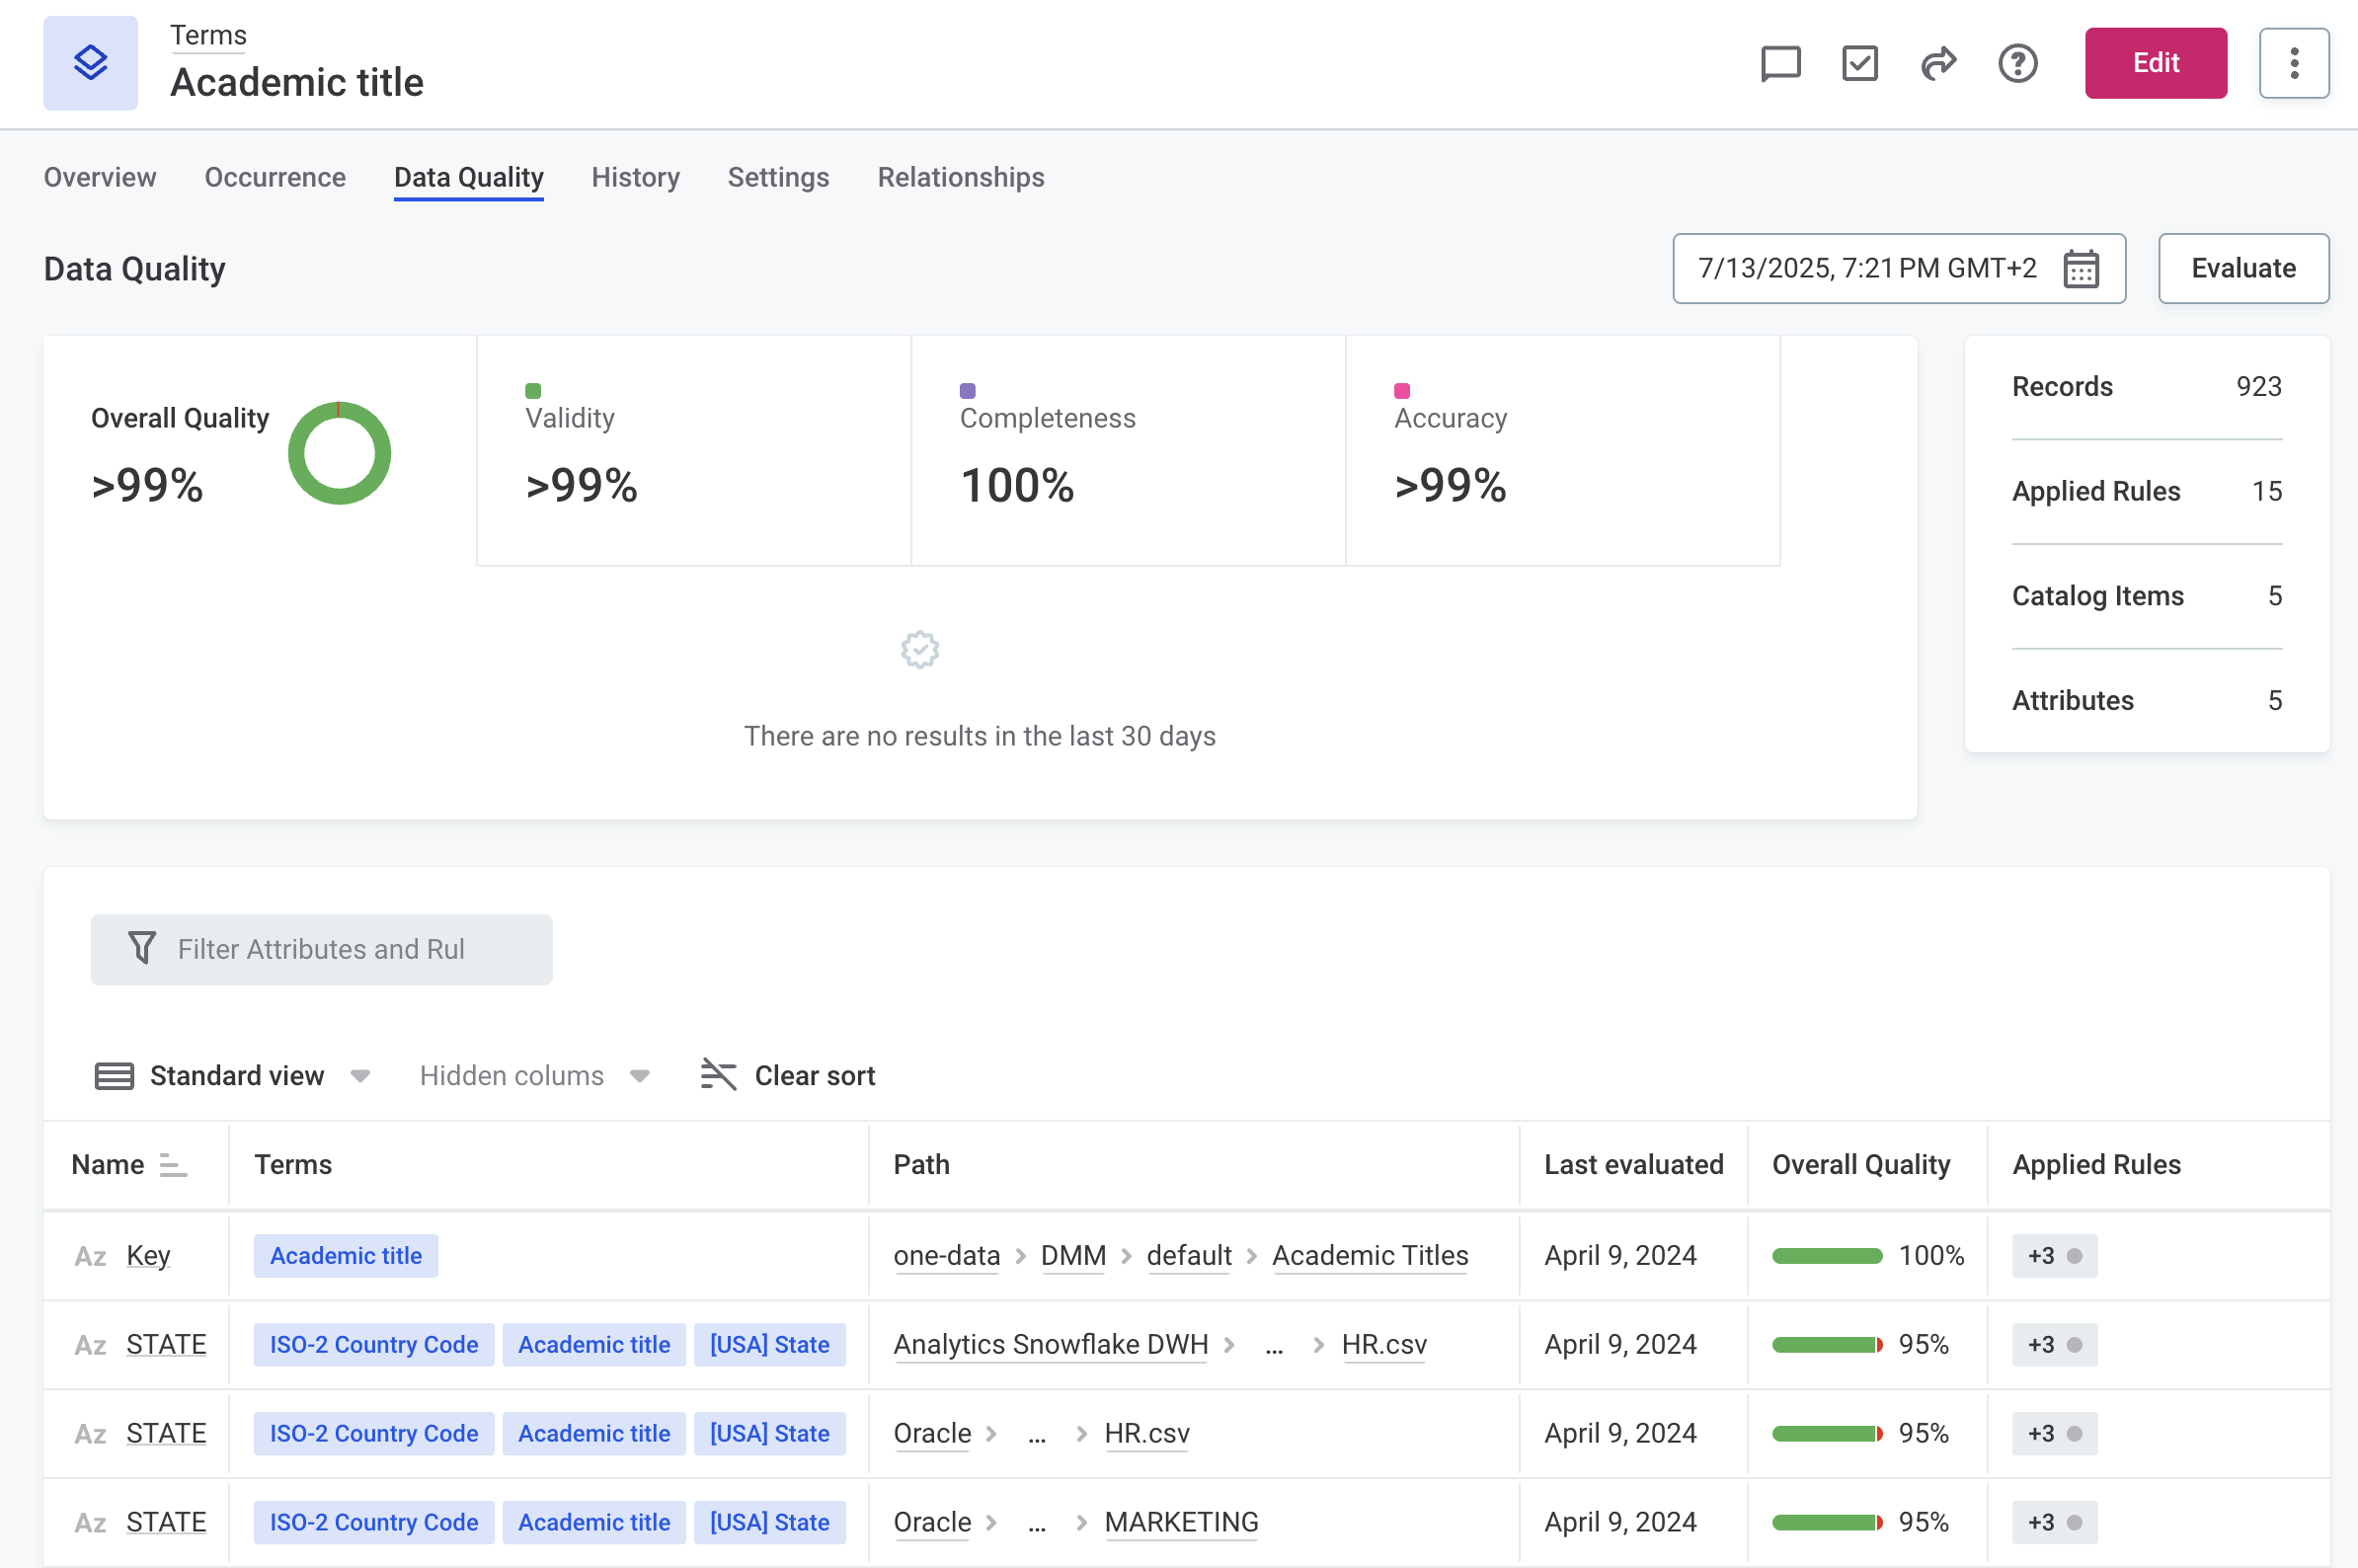The image size is (2358, 1568).
Task: Click the Clear sort button
Action: click(x=788, y=1076)
